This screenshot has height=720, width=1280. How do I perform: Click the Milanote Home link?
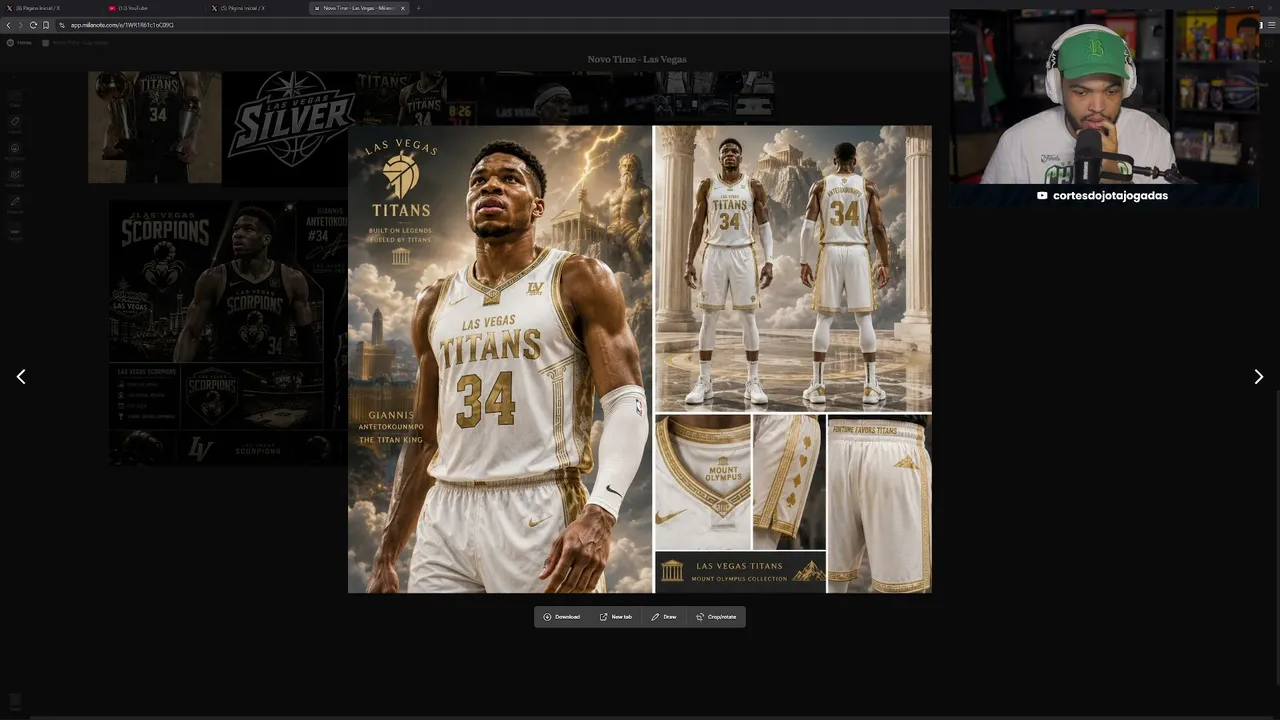point(20,43)
